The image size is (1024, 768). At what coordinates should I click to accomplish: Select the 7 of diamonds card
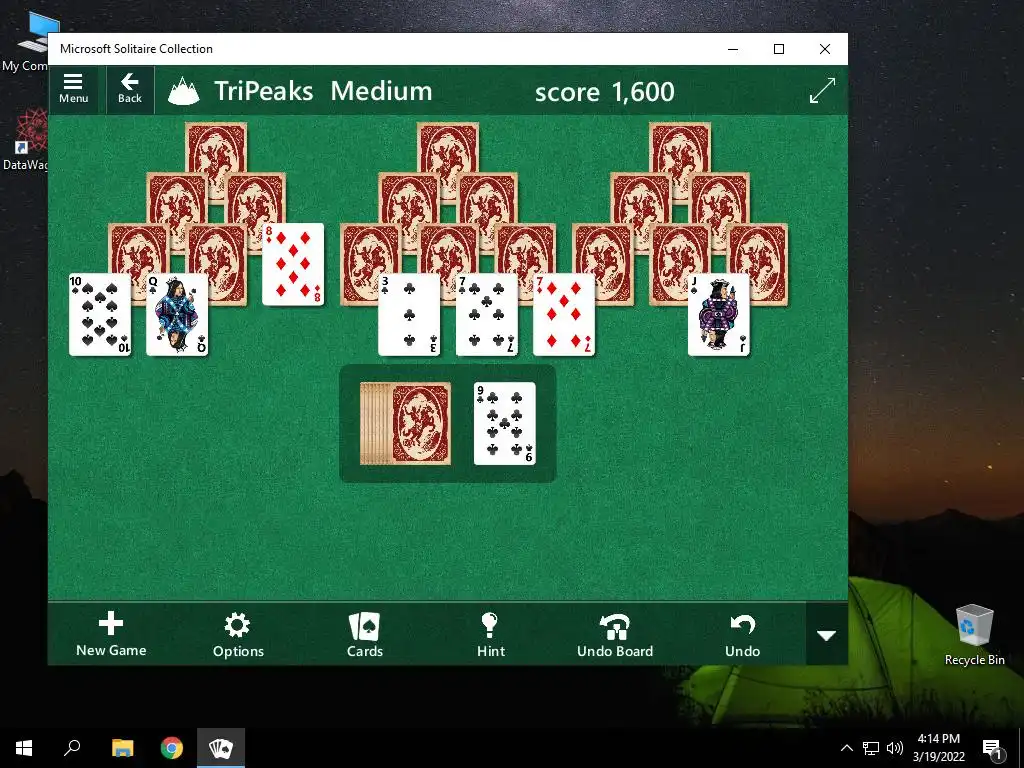564,315
